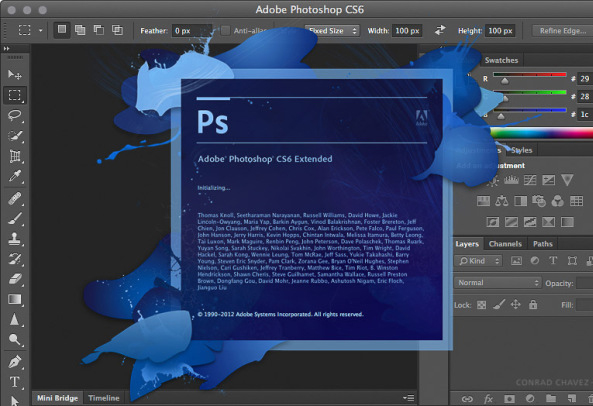Viewport: 593px width, 406px height.
Task: Add a Color Balance adjustment
Action: (x=502, y=201)
